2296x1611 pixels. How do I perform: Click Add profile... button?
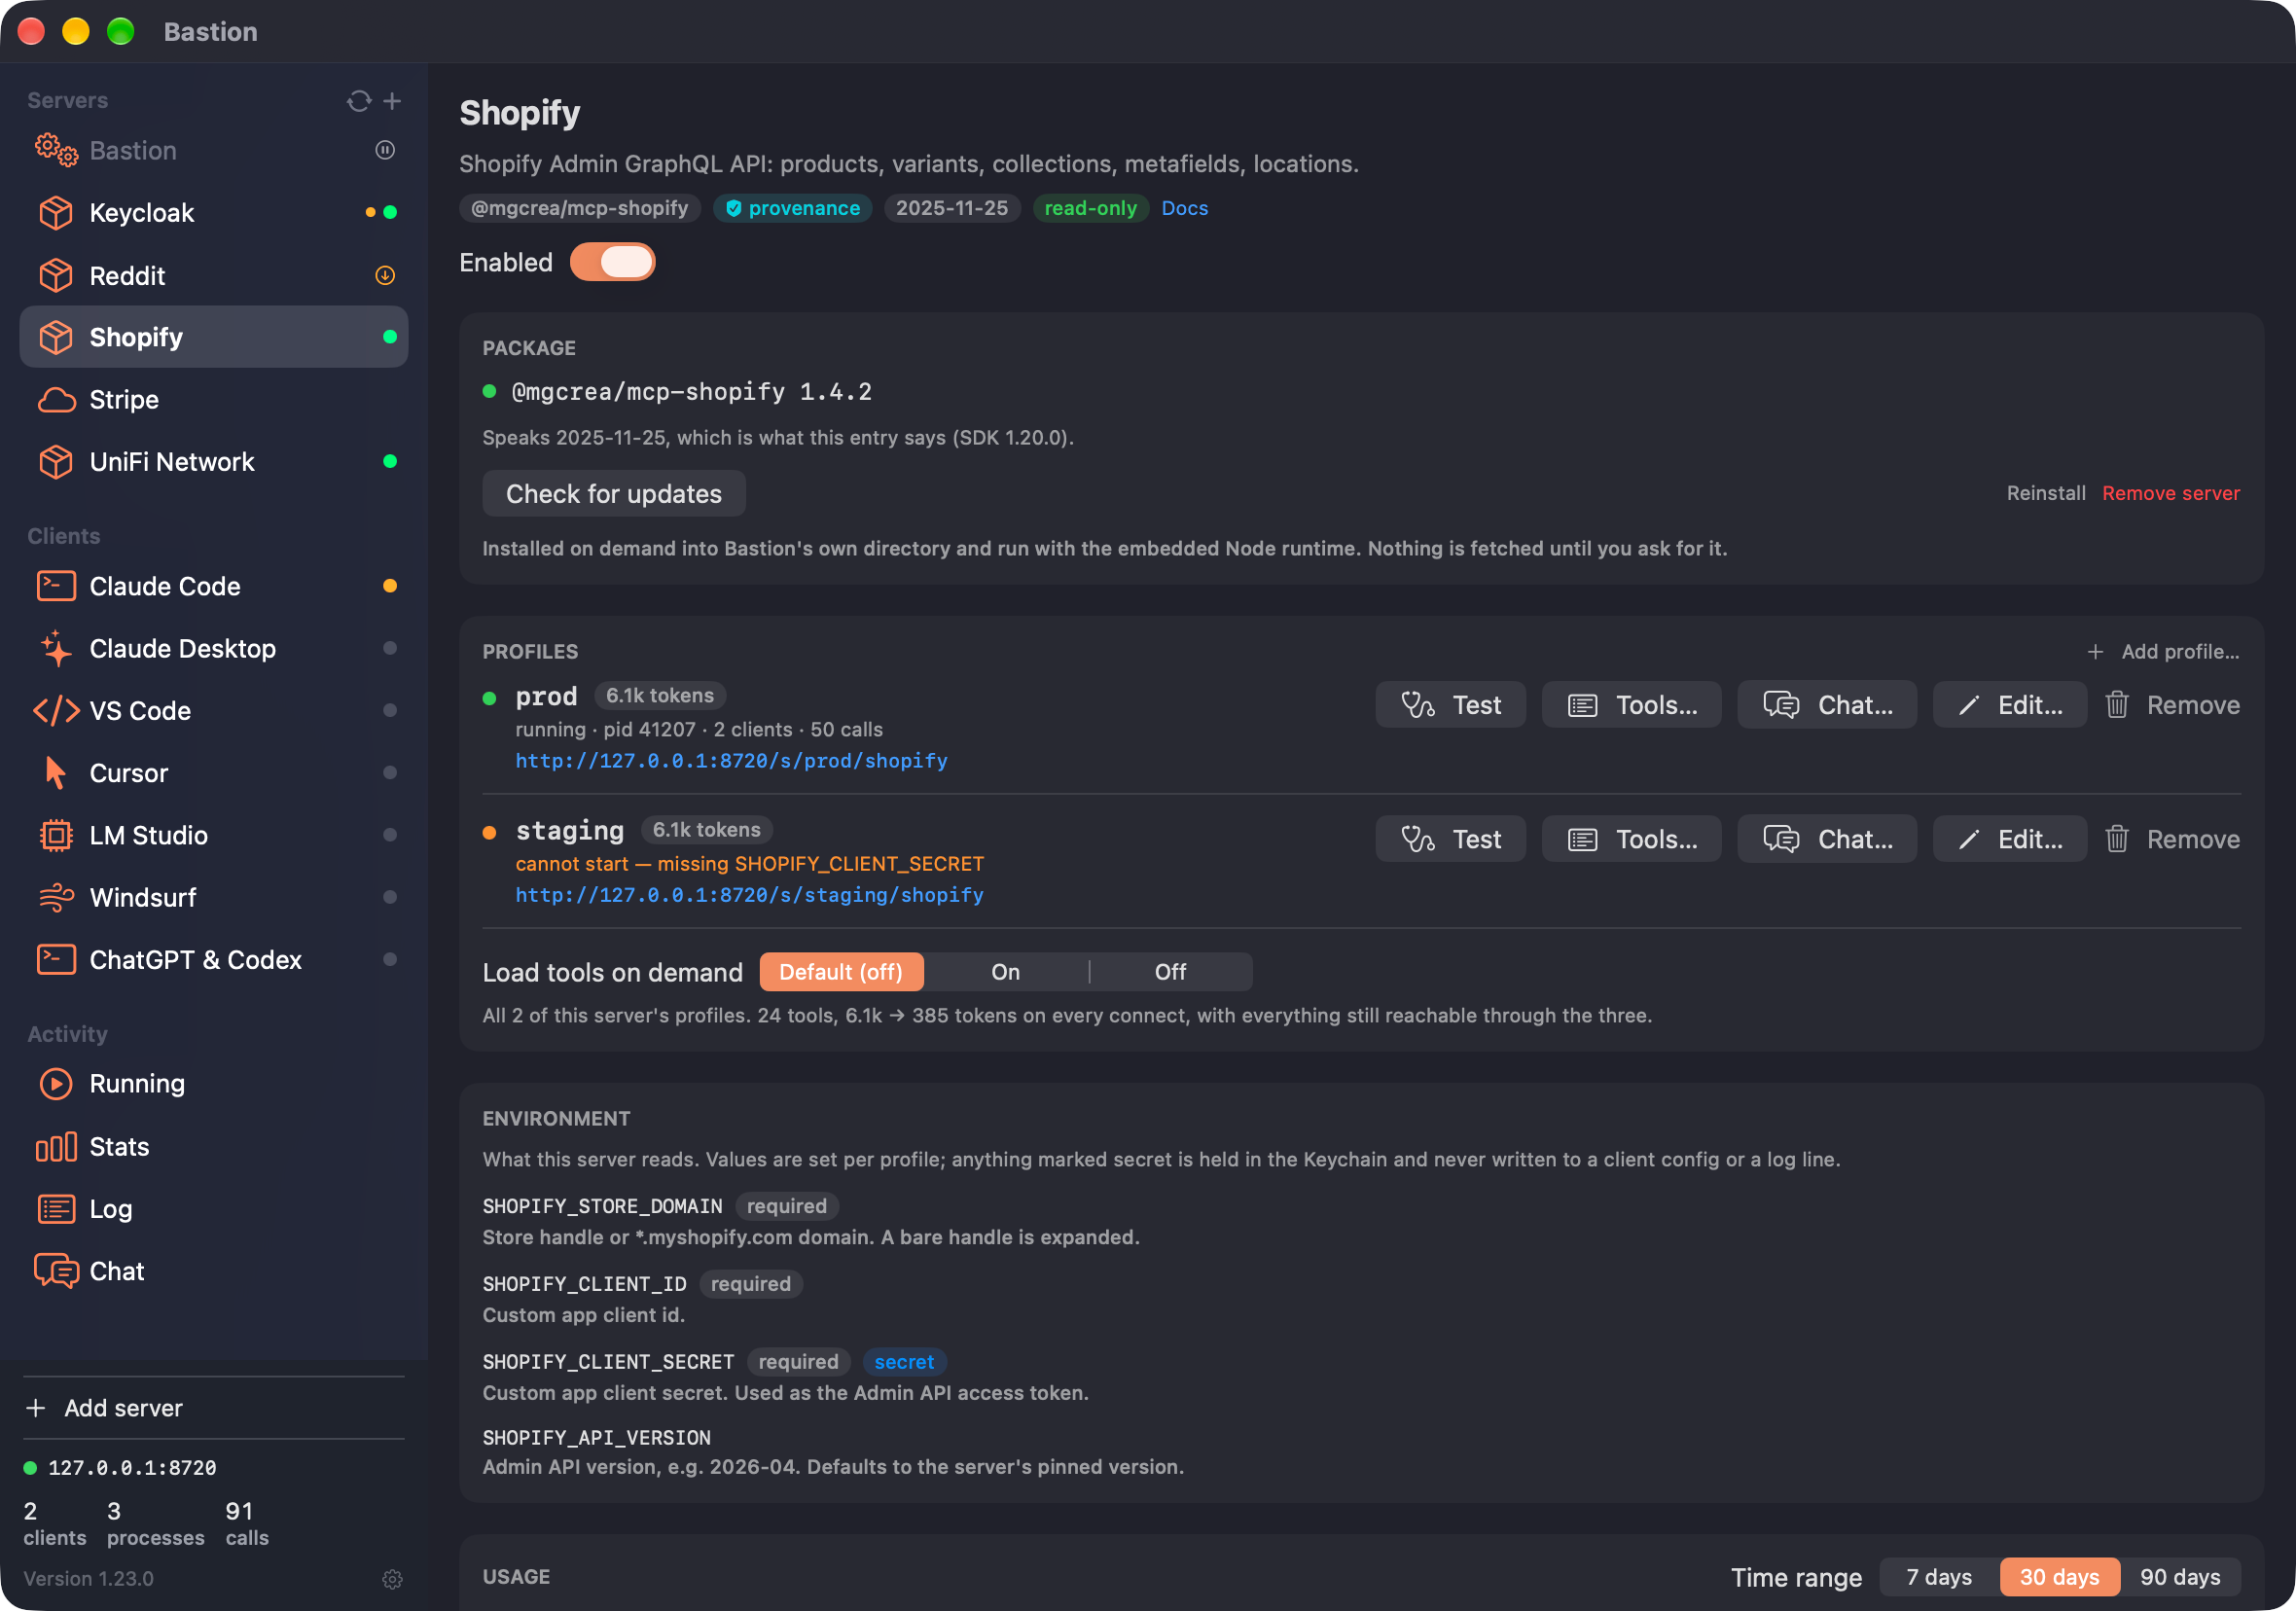tap(2163, 651)
